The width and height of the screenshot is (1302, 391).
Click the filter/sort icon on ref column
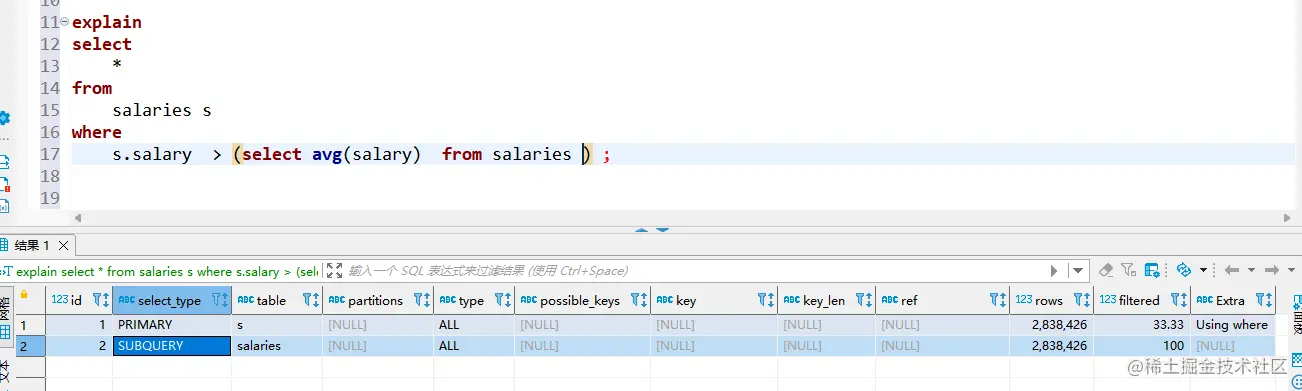(997, 300)
